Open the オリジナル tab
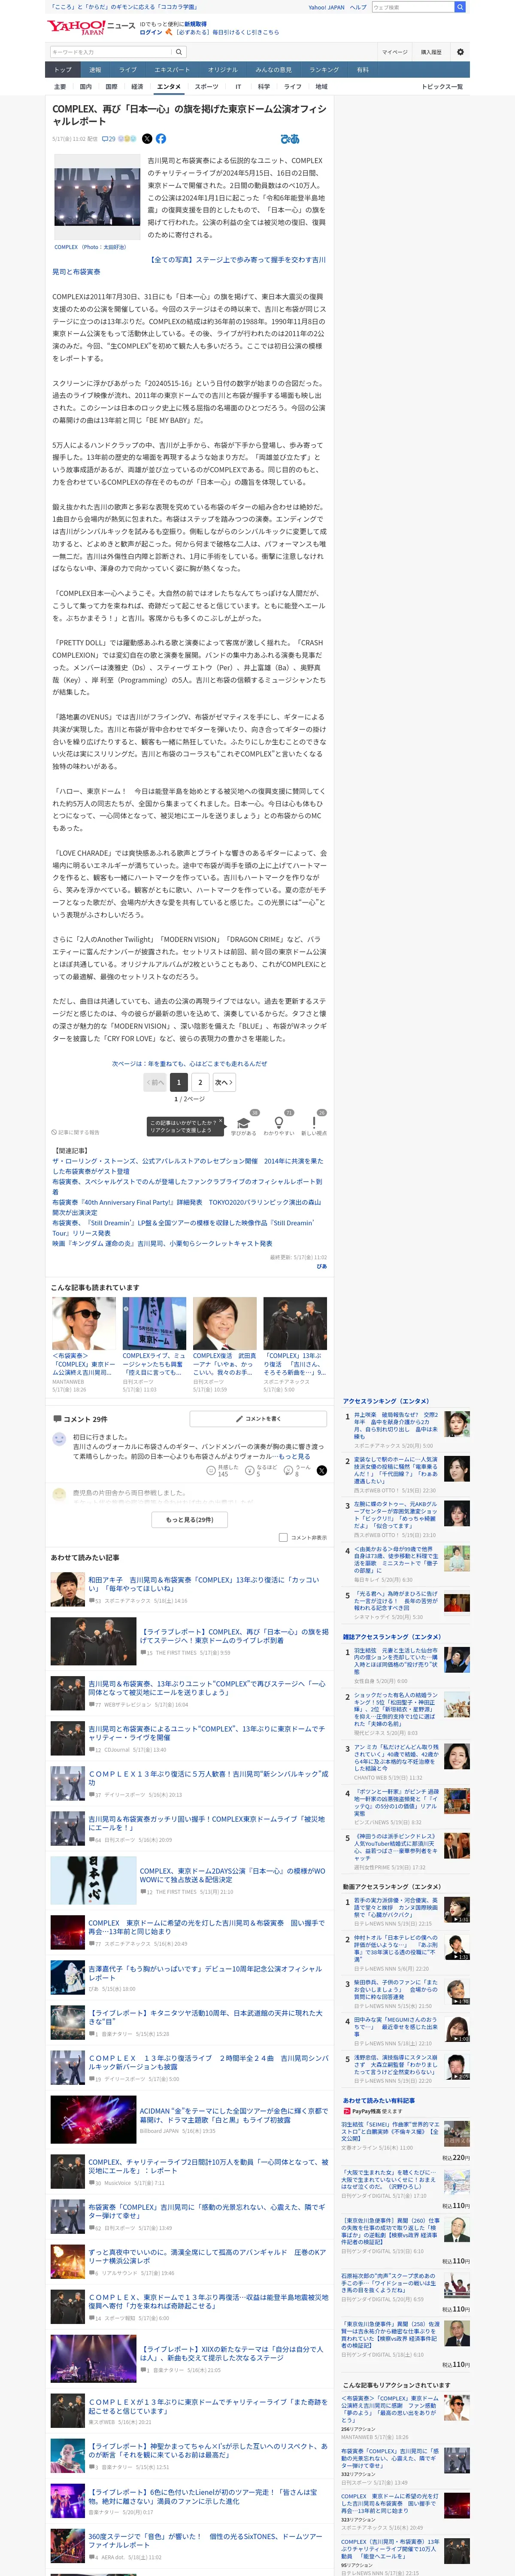 223,70
